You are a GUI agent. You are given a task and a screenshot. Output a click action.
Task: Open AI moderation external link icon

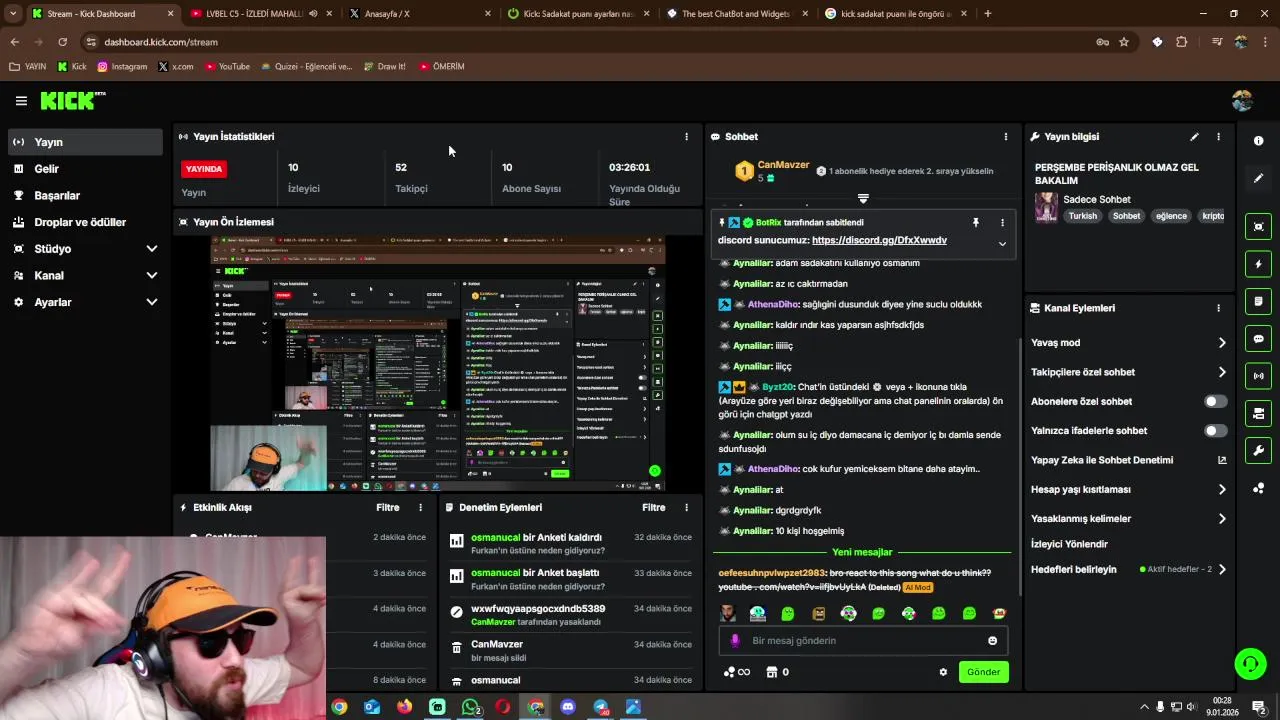pos(1222,460)
